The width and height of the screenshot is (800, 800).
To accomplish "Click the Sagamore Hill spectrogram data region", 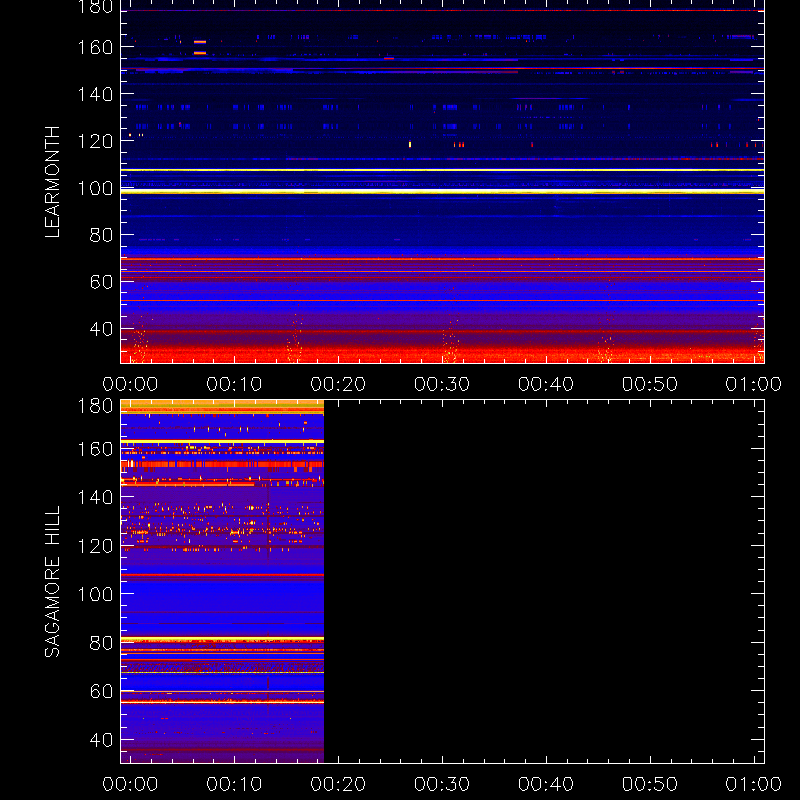I will point(222,582).
